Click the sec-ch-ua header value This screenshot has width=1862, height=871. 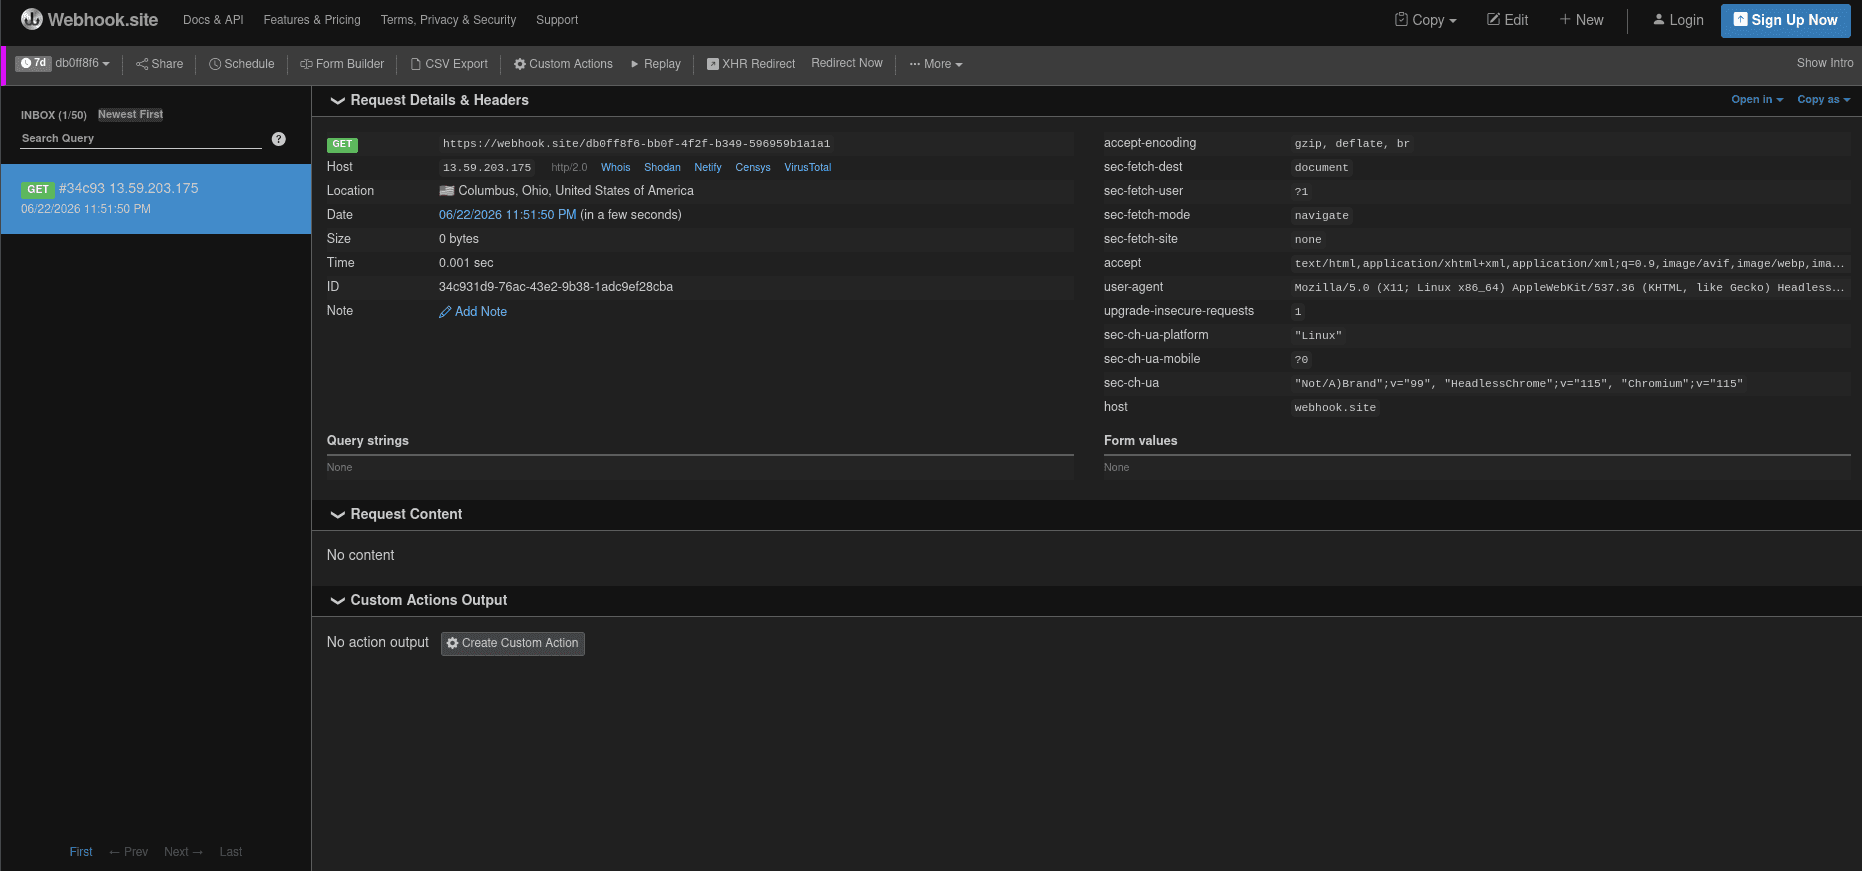[x=1518, y=384]
